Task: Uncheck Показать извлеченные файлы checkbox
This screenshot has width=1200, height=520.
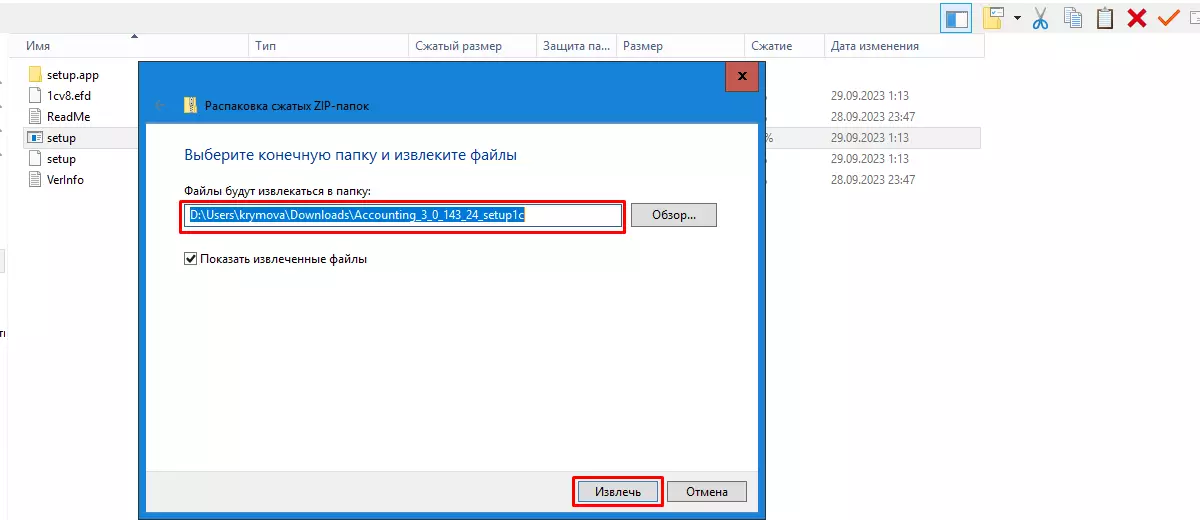Action: click(x=191, y=258)
